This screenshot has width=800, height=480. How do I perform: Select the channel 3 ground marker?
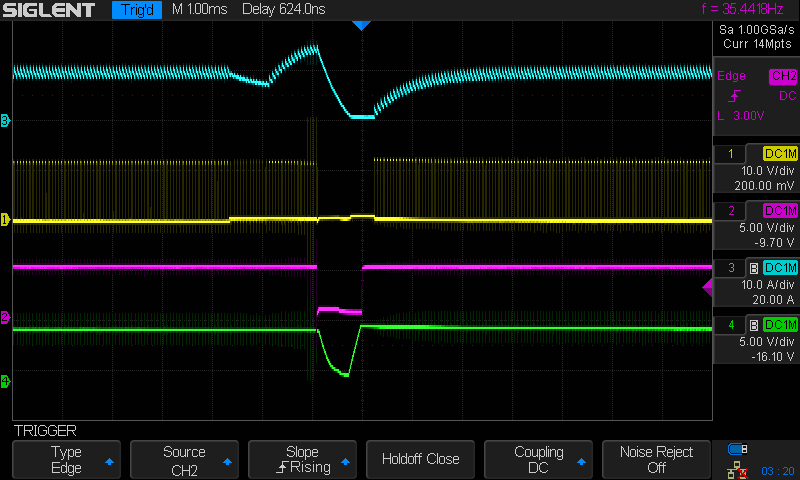tap(5, 121)
